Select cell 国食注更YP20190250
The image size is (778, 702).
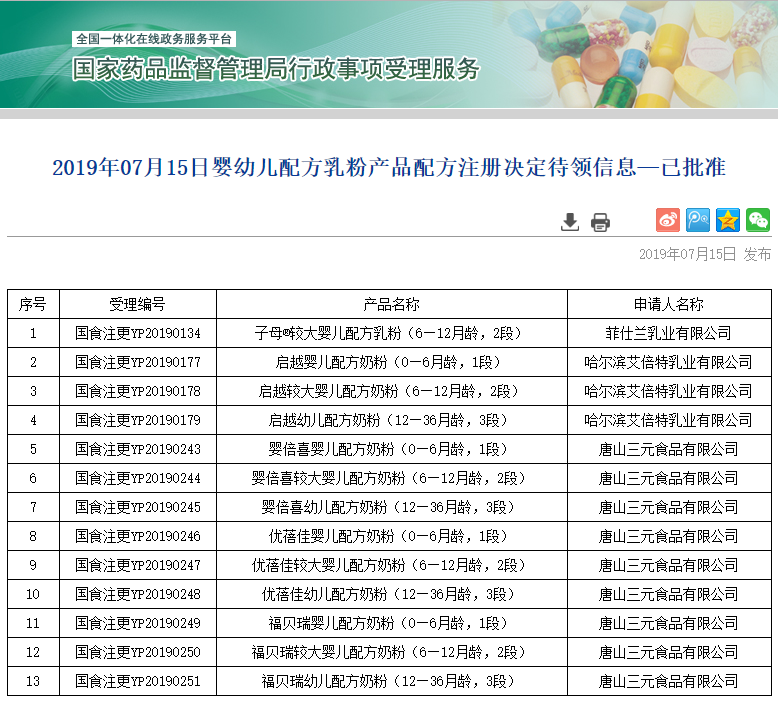138,652
